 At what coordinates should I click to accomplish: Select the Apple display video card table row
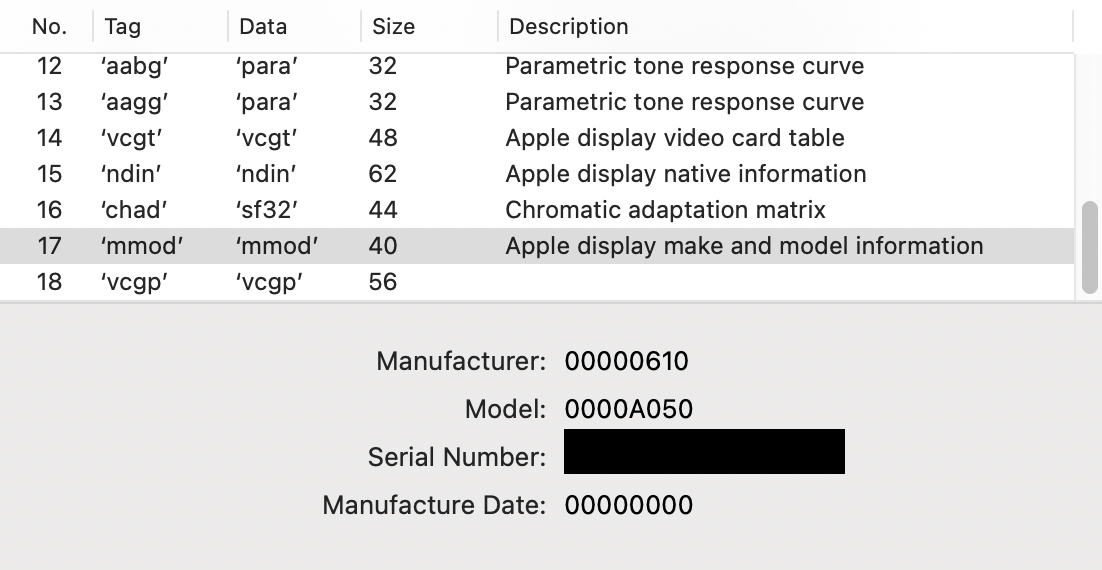click(674, 139)
